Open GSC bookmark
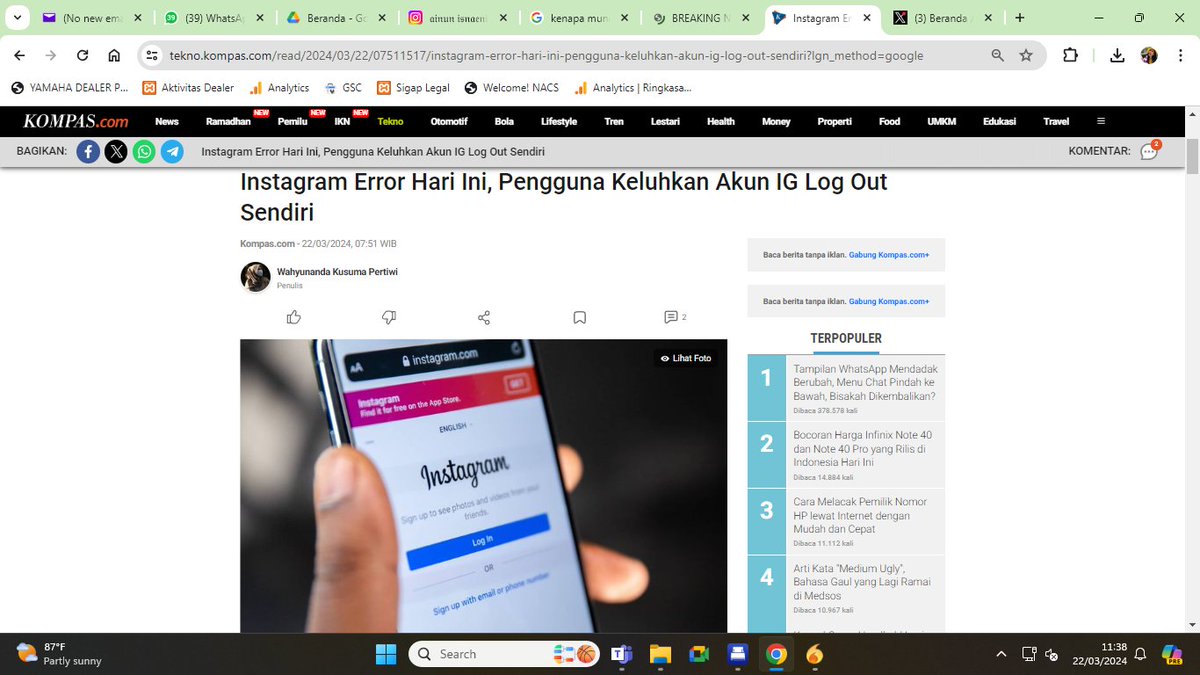Viewport: 1200px width, 675px height. [x=343, y=87]
